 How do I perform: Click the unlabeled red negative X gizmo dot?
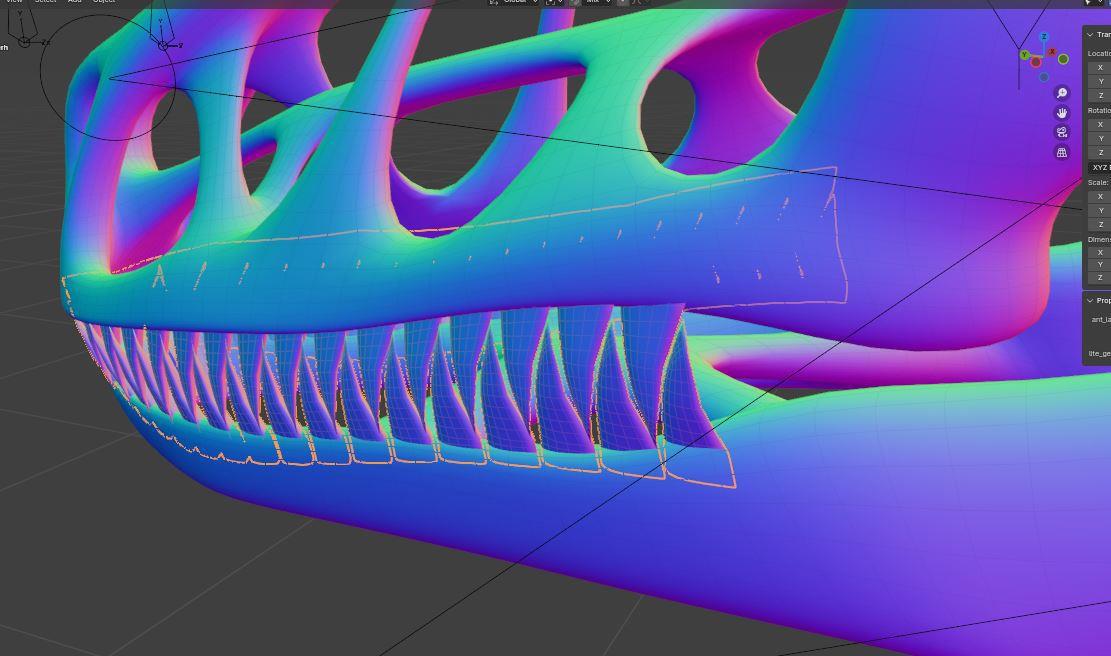pos(1036,62)
